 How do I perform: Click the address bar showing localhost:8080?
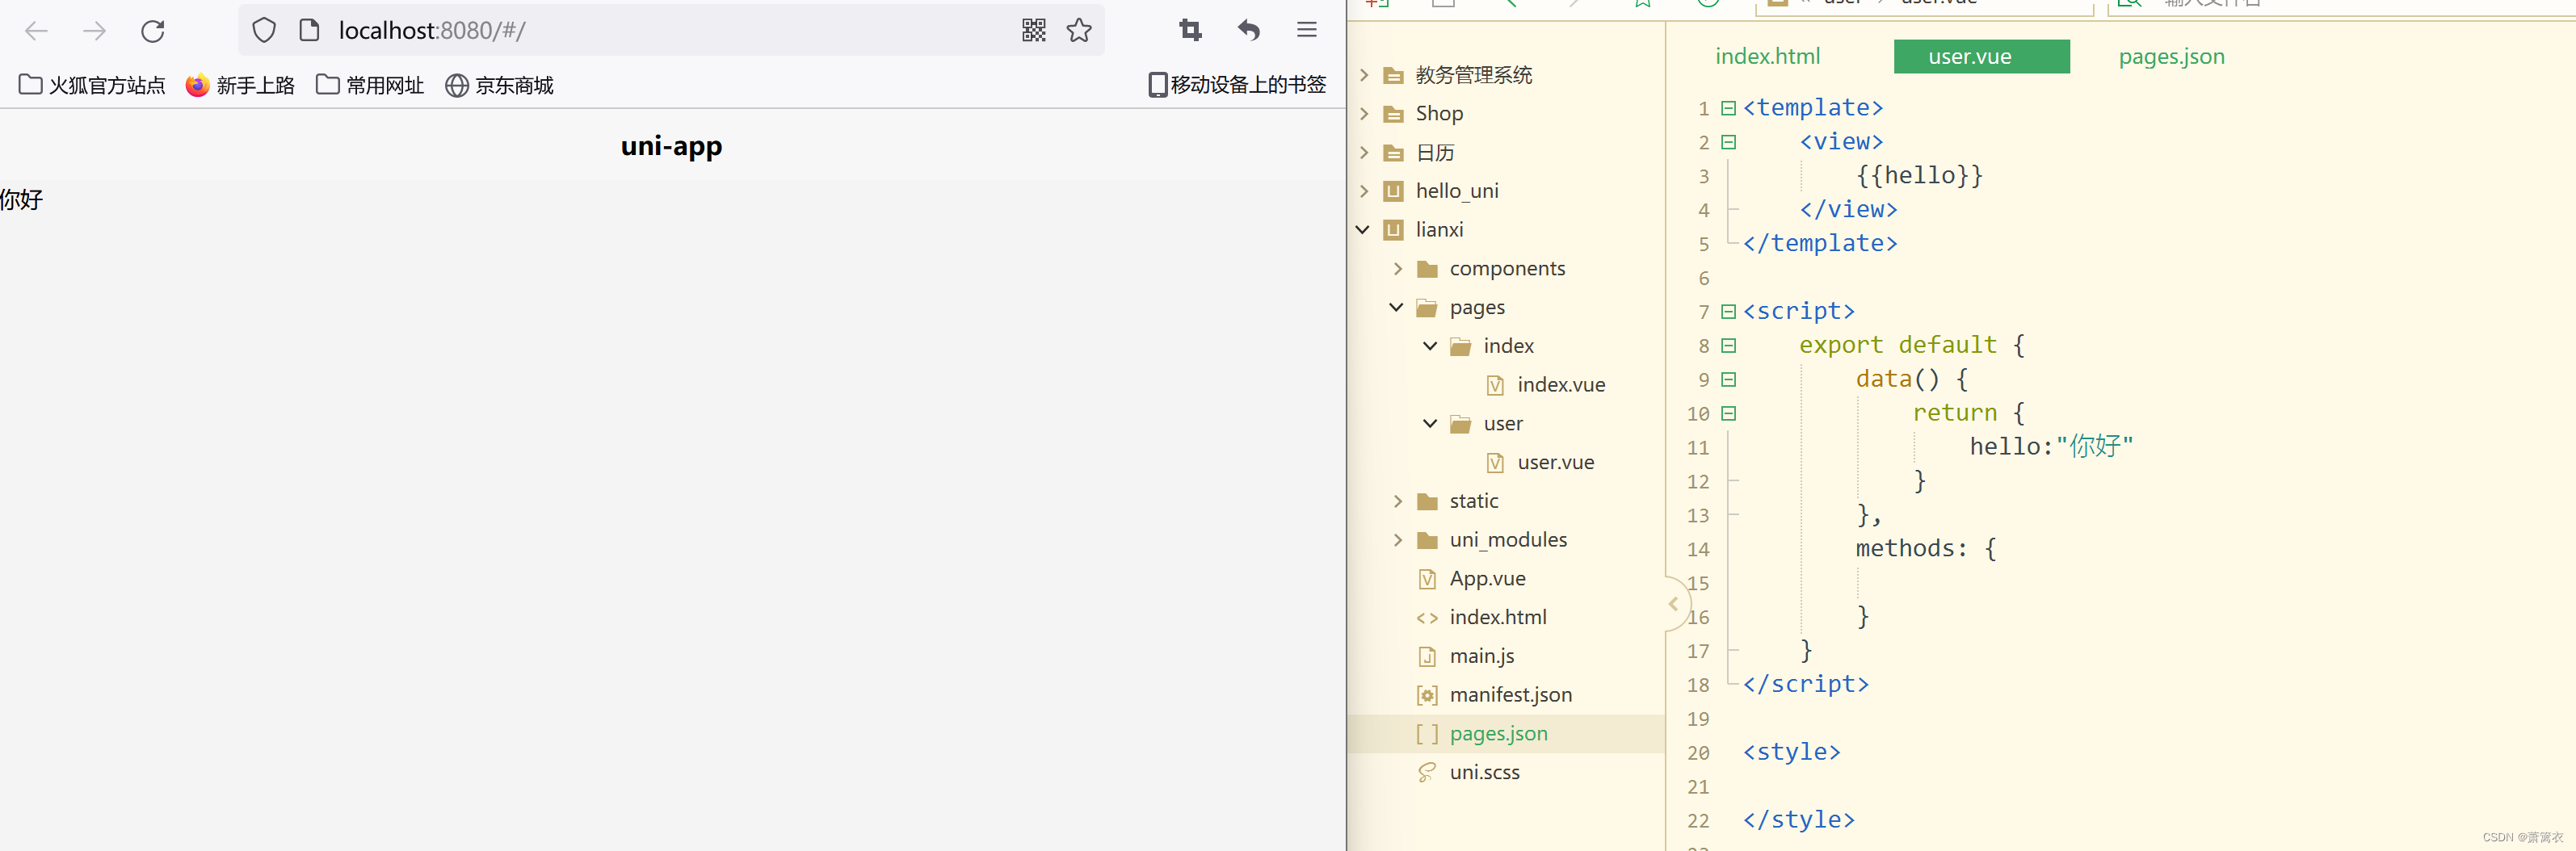click(x=671, y=30)
